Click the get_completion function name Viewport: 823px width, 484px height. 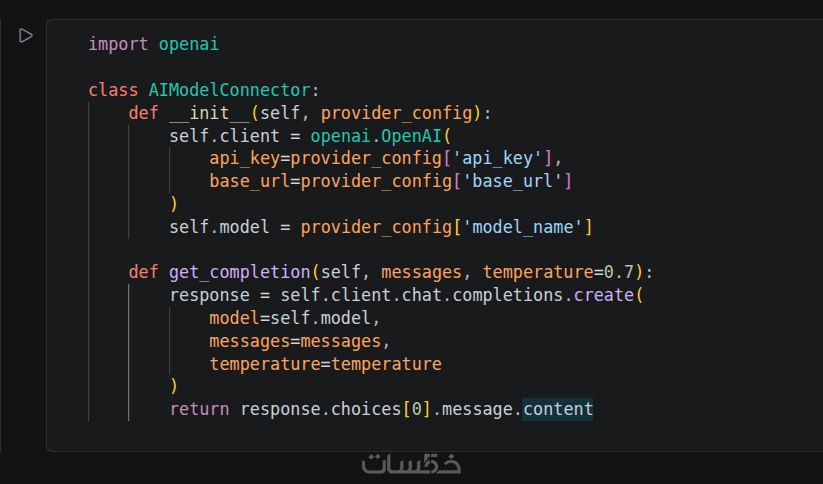pyautogui.click(x=240, y=272)
